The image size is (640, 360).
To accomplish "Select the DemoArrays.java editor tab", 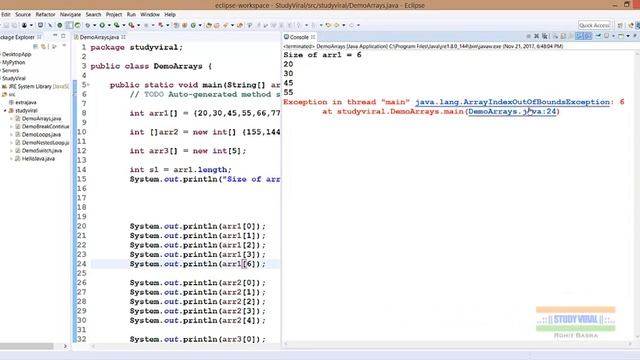I will (100, 37).
